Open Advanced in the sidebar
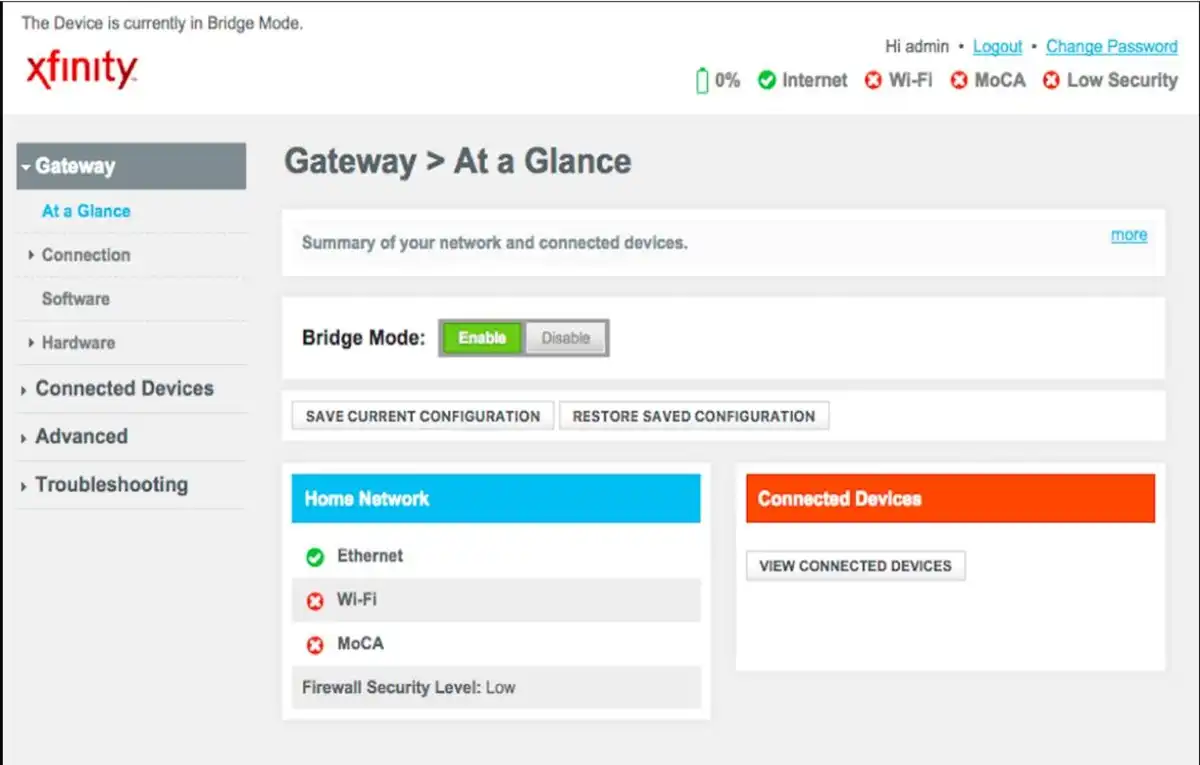The image size is (1200, 765). click(81, 436)
